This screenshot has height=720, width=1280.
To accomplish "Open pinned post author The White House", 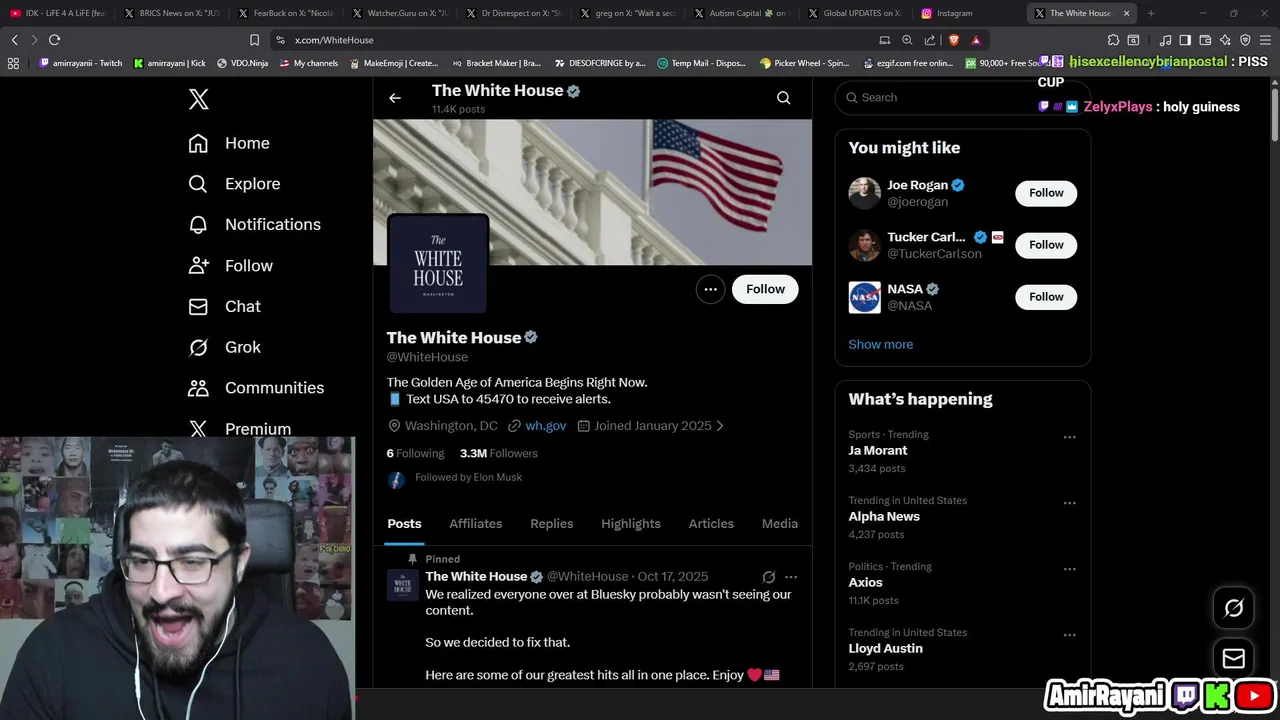I will (x=476, y=577).
